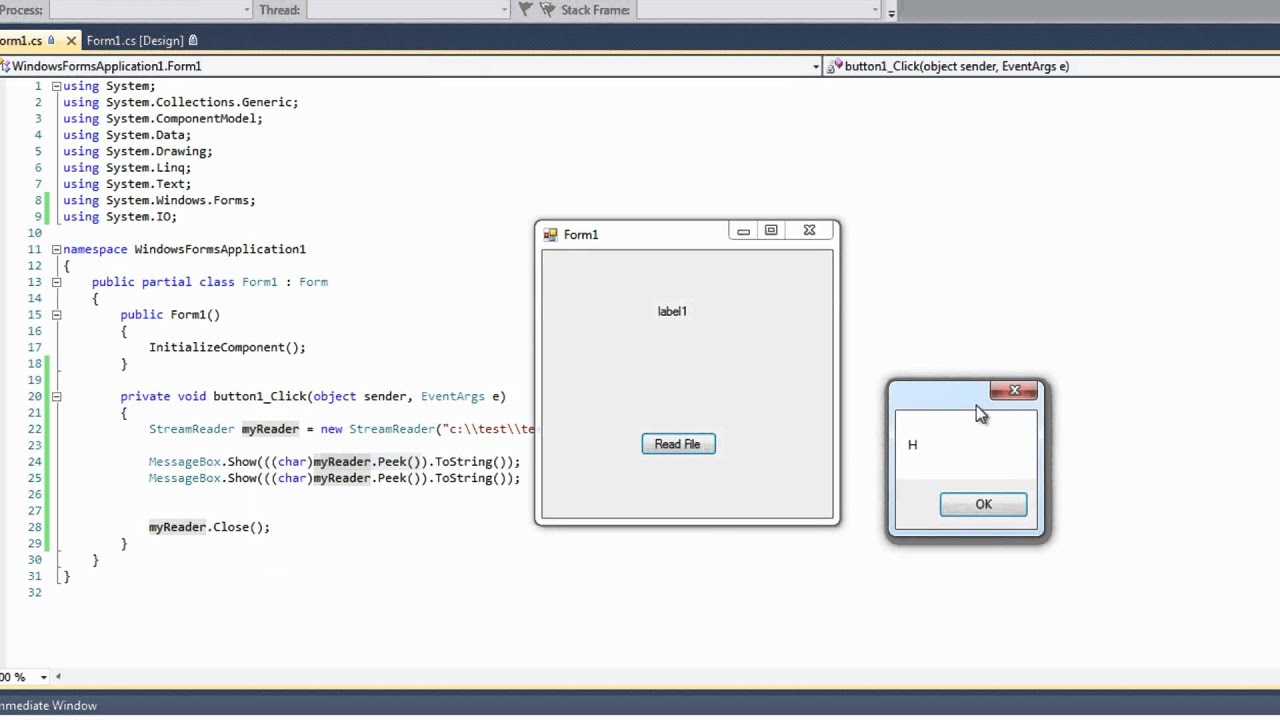Image resolution: width=1280 pixels, height=720 pixels.
Task: Open the Stack Frame dropdown
Action: point(875,10)
